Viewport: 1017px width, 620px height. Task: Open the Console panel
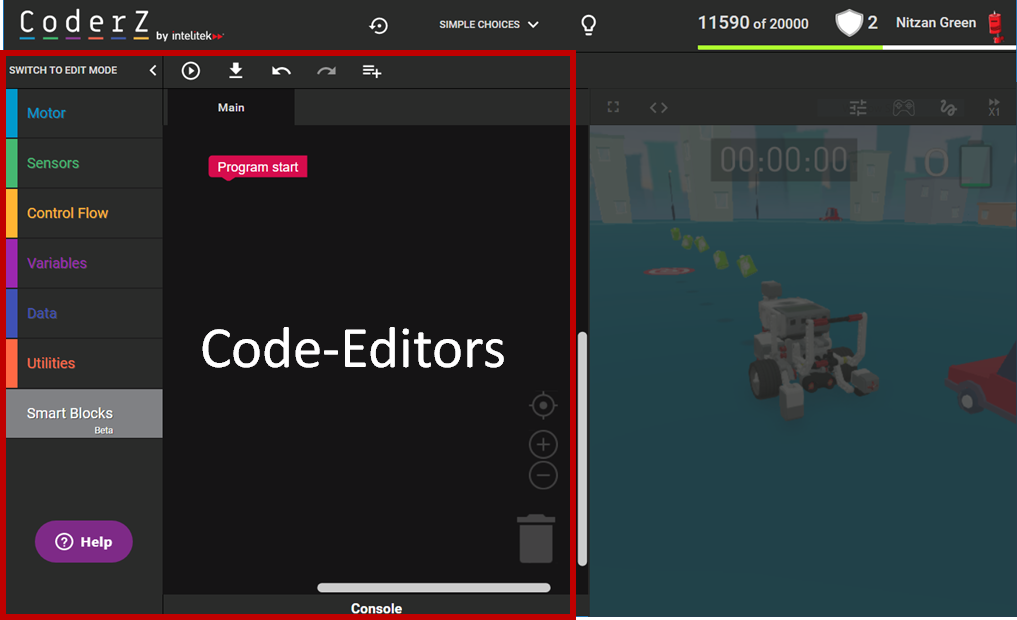coord(376,608)
